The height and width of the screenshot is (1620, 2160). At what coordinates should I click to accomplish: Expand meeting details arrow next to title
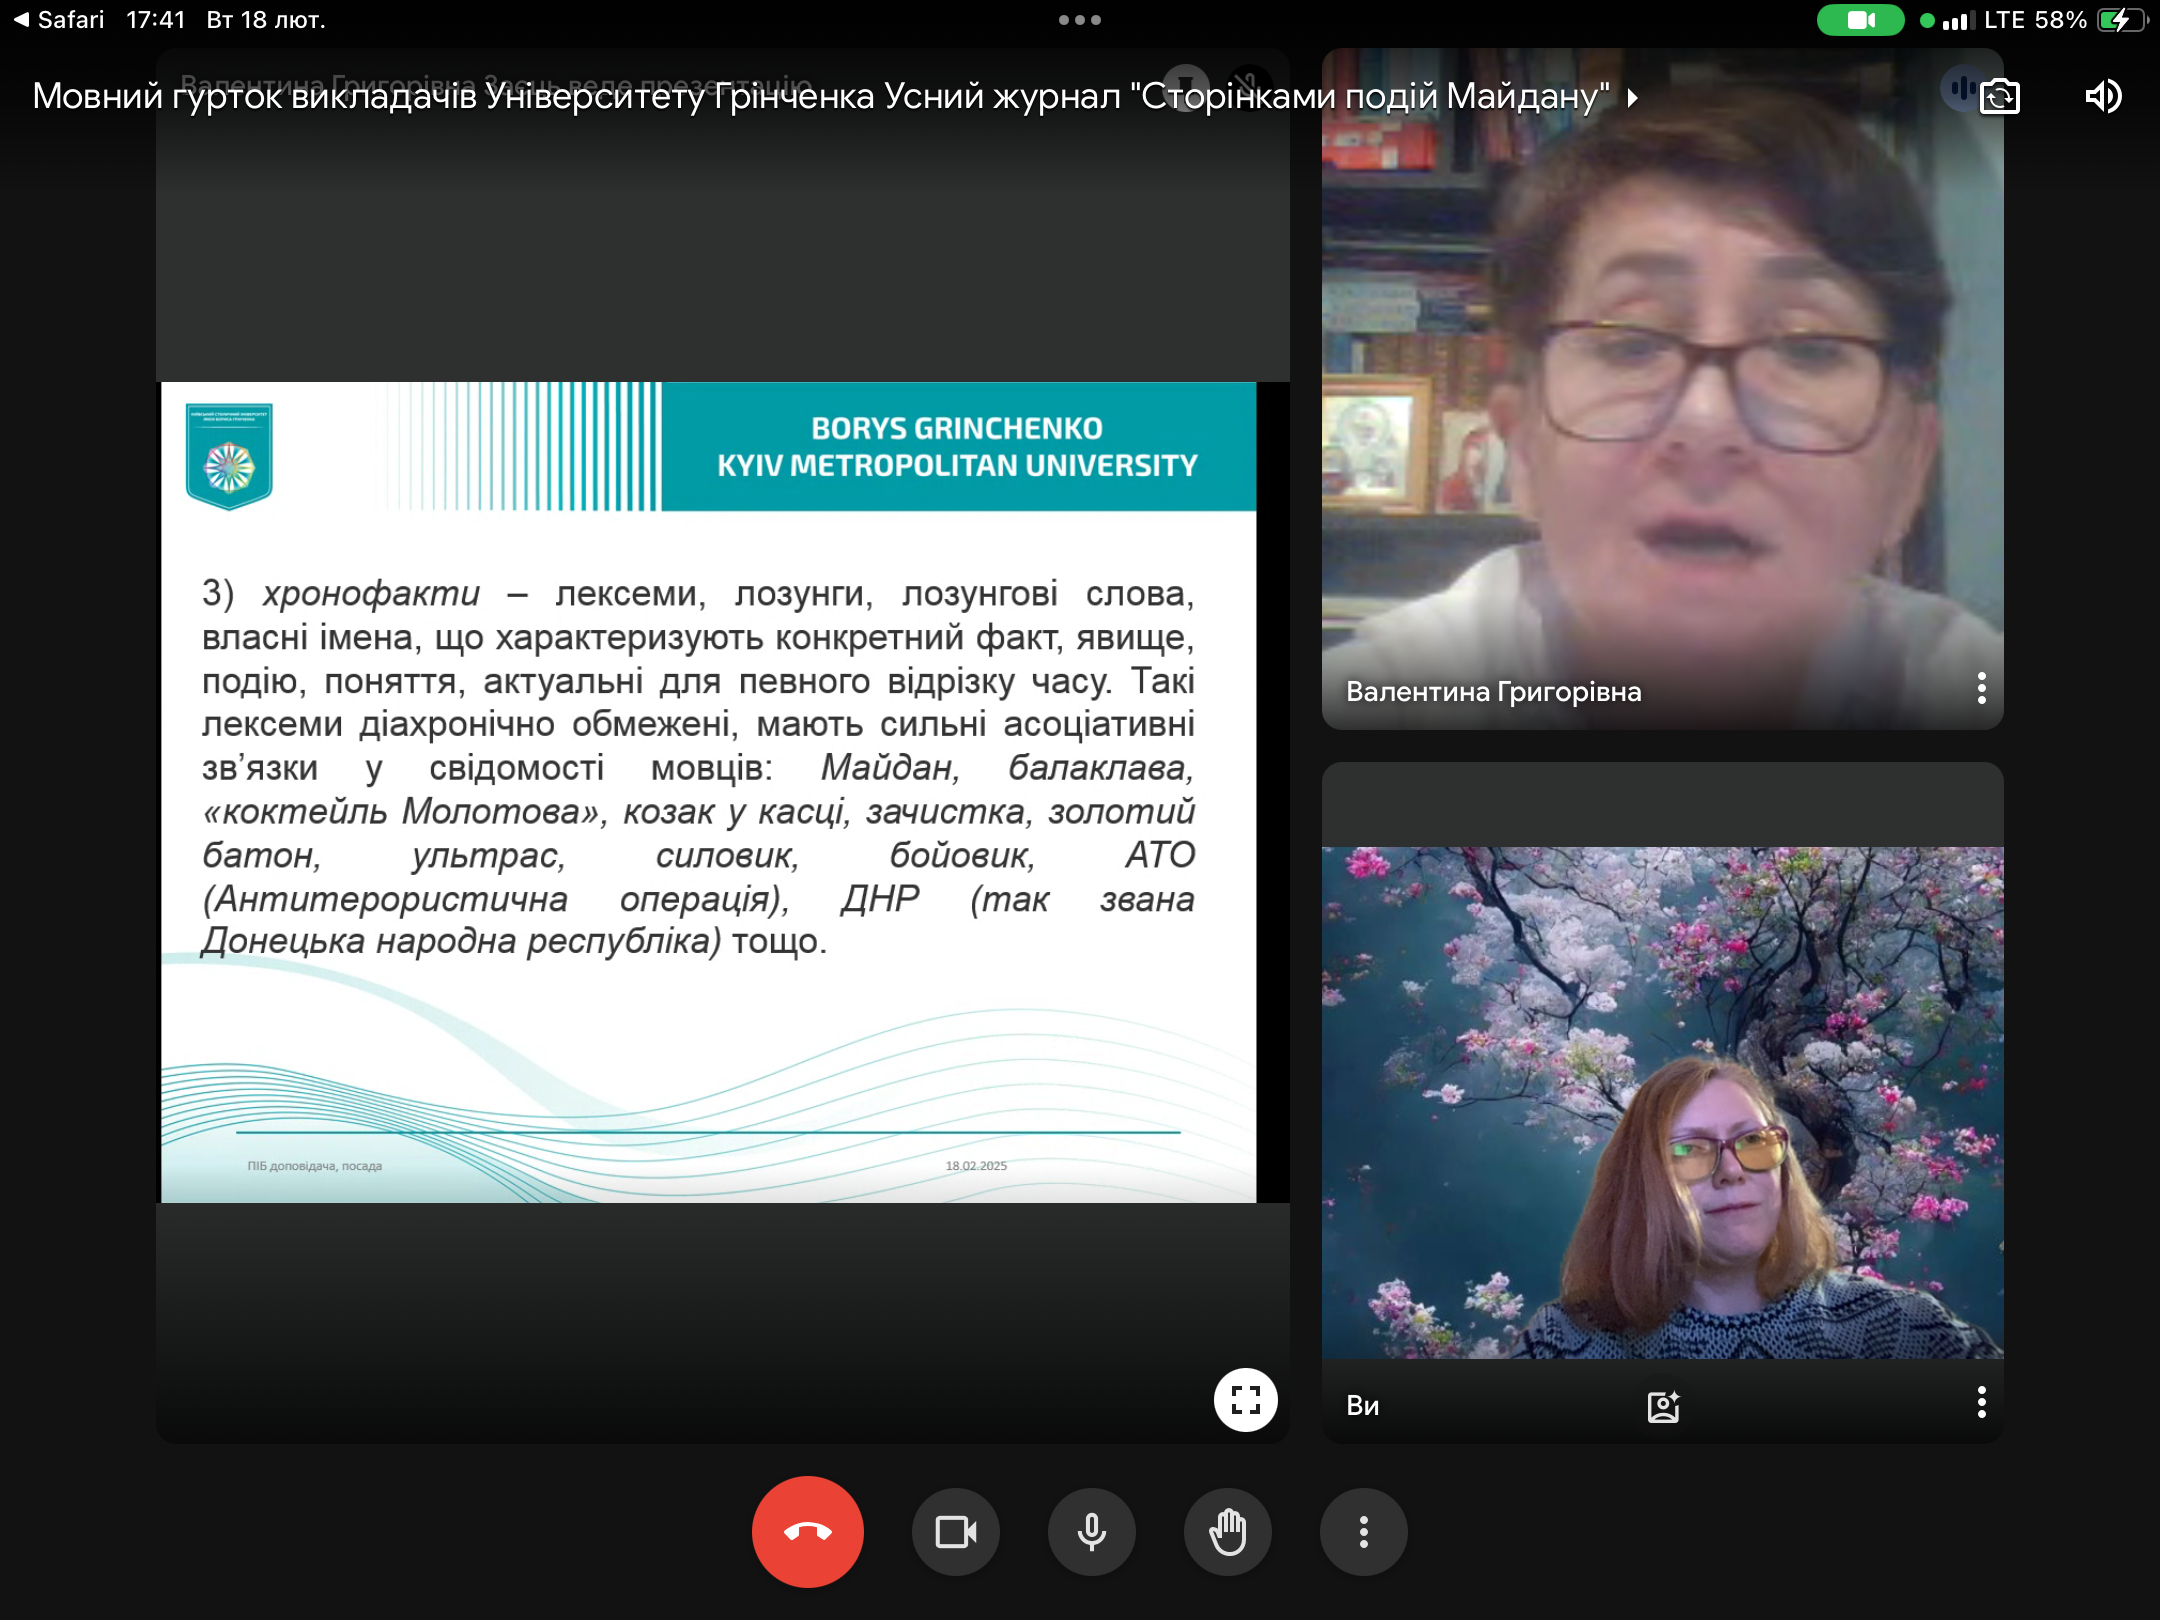[x=1633, y=97]
